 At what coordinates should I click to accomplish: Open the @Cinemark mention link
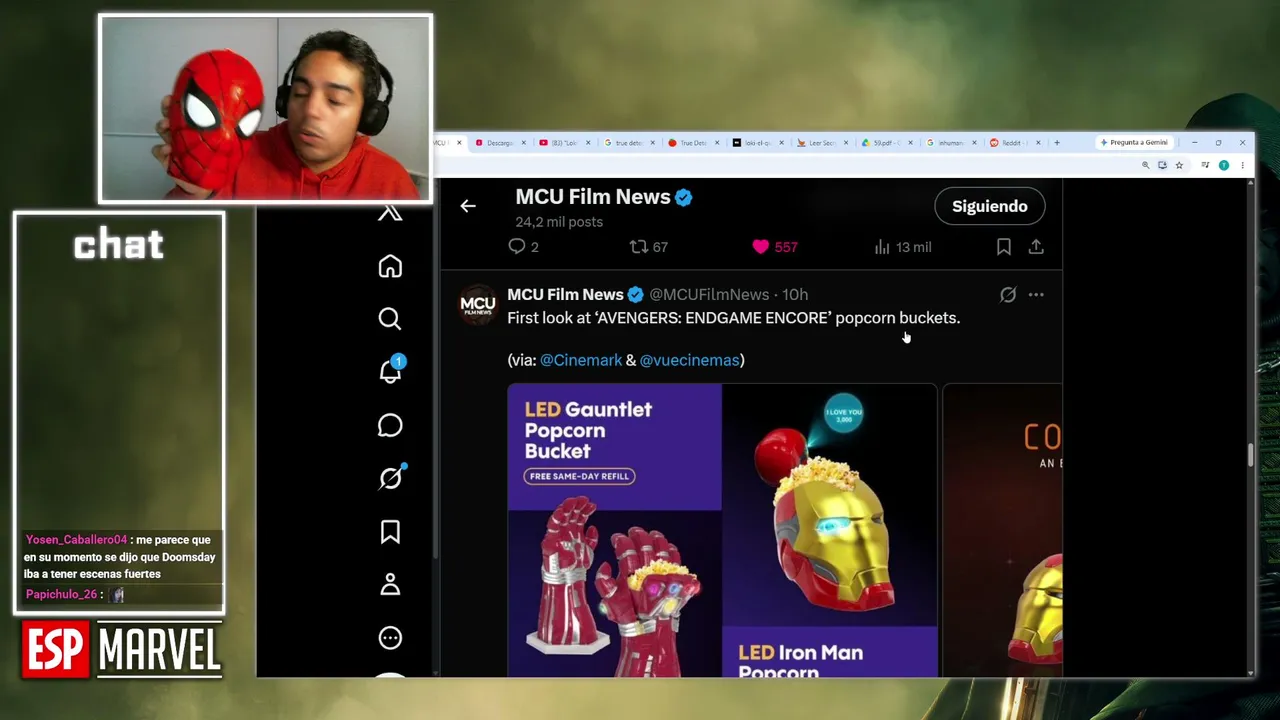581,360
